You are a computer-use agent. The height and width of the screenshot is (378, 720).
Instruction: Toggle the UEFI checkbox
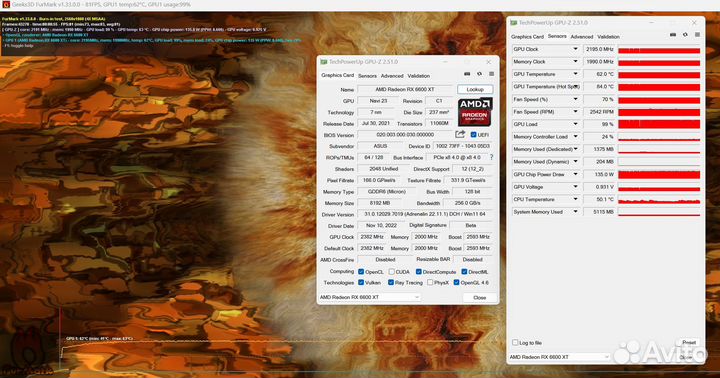click(x=473, y=135)
